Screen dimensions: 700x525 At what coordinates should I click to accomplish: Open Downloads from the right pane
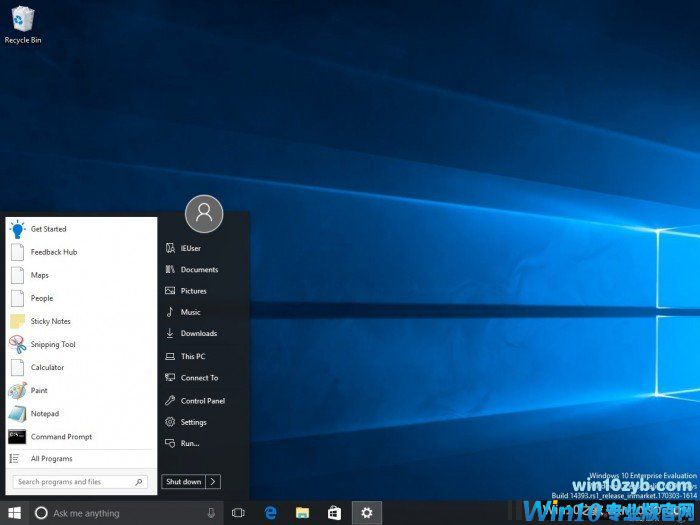pyautogui.click(x=198, y=333)
